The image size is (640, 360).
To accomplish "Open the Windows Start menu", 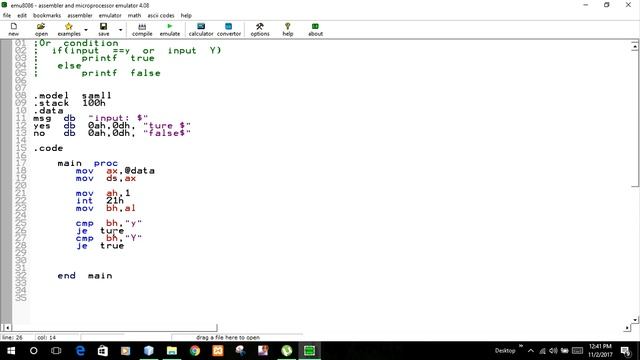I will pos(11,351).
